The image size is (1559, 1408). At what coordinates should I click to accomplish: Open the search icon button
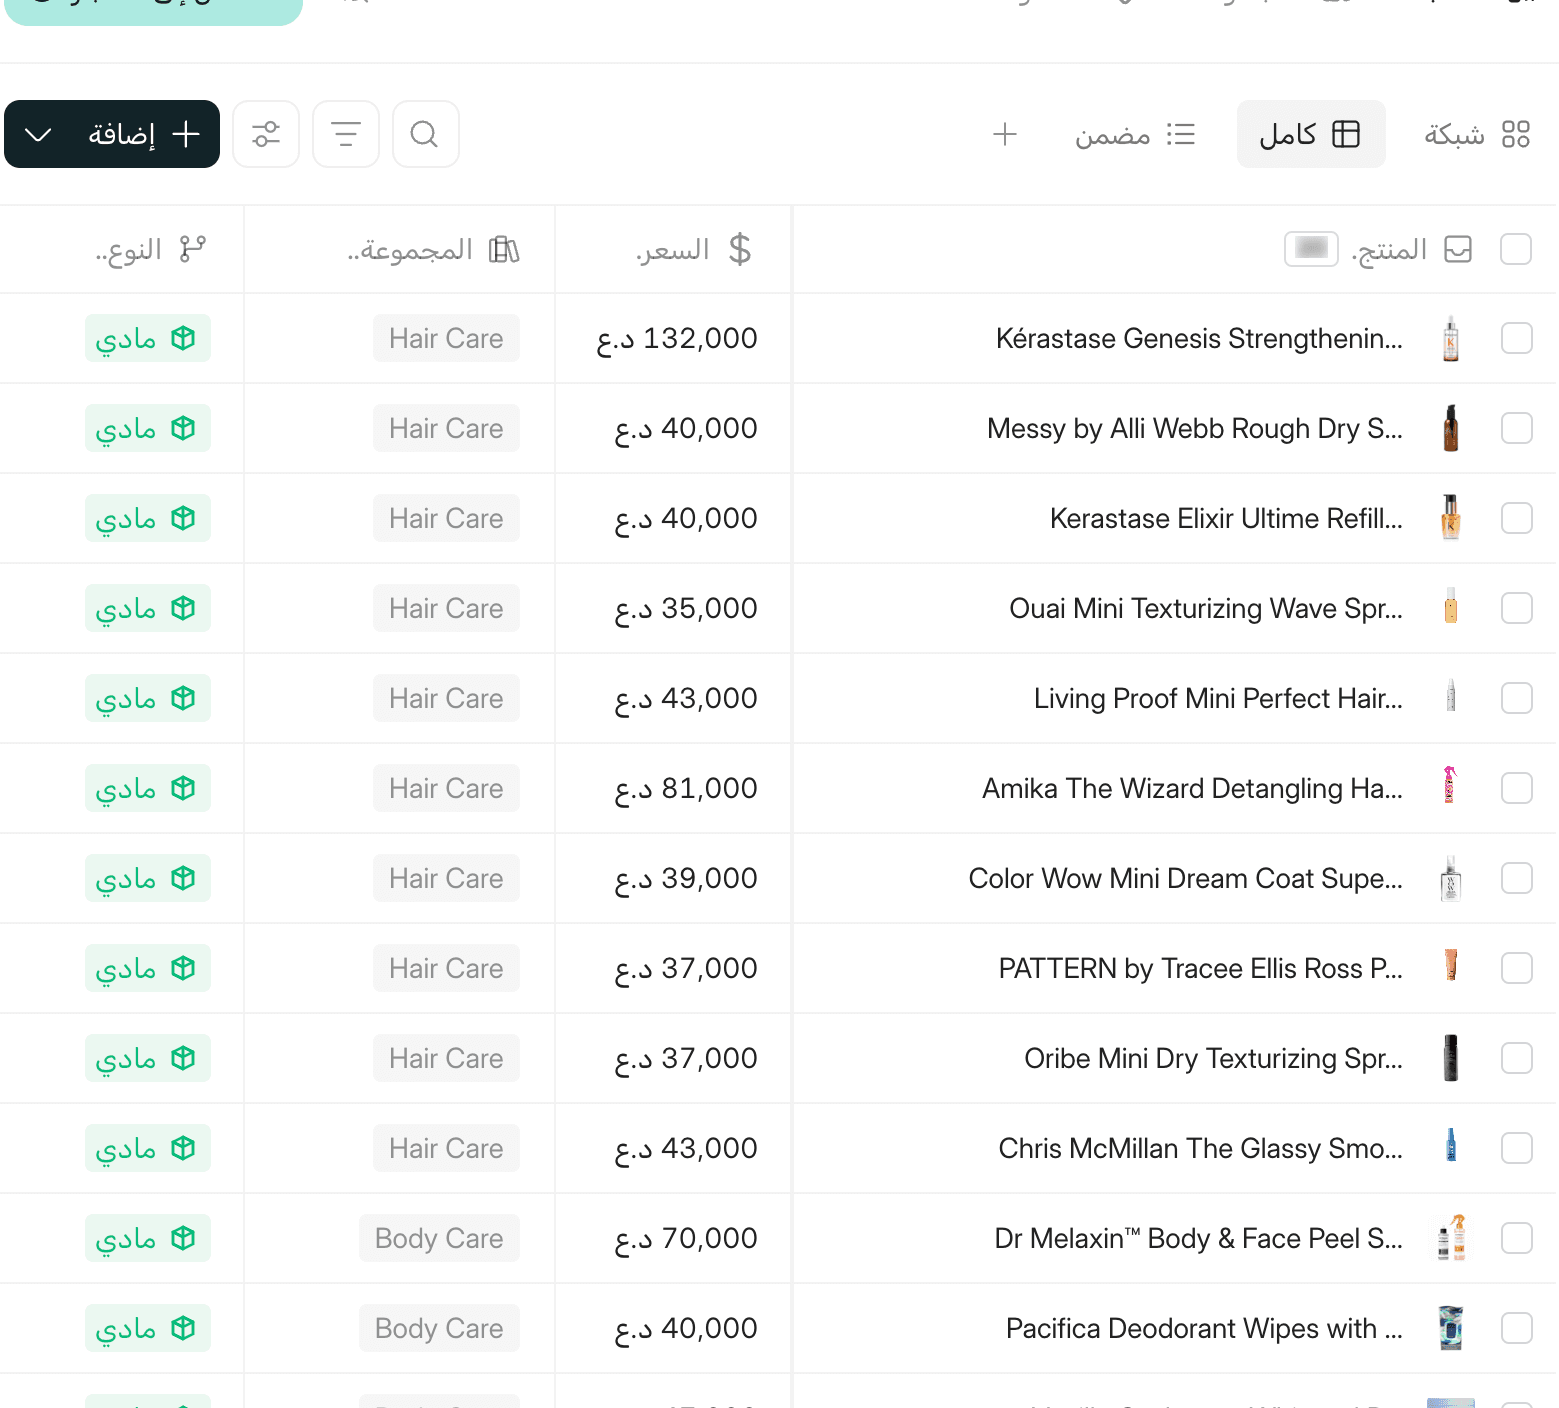pos(425,134)
